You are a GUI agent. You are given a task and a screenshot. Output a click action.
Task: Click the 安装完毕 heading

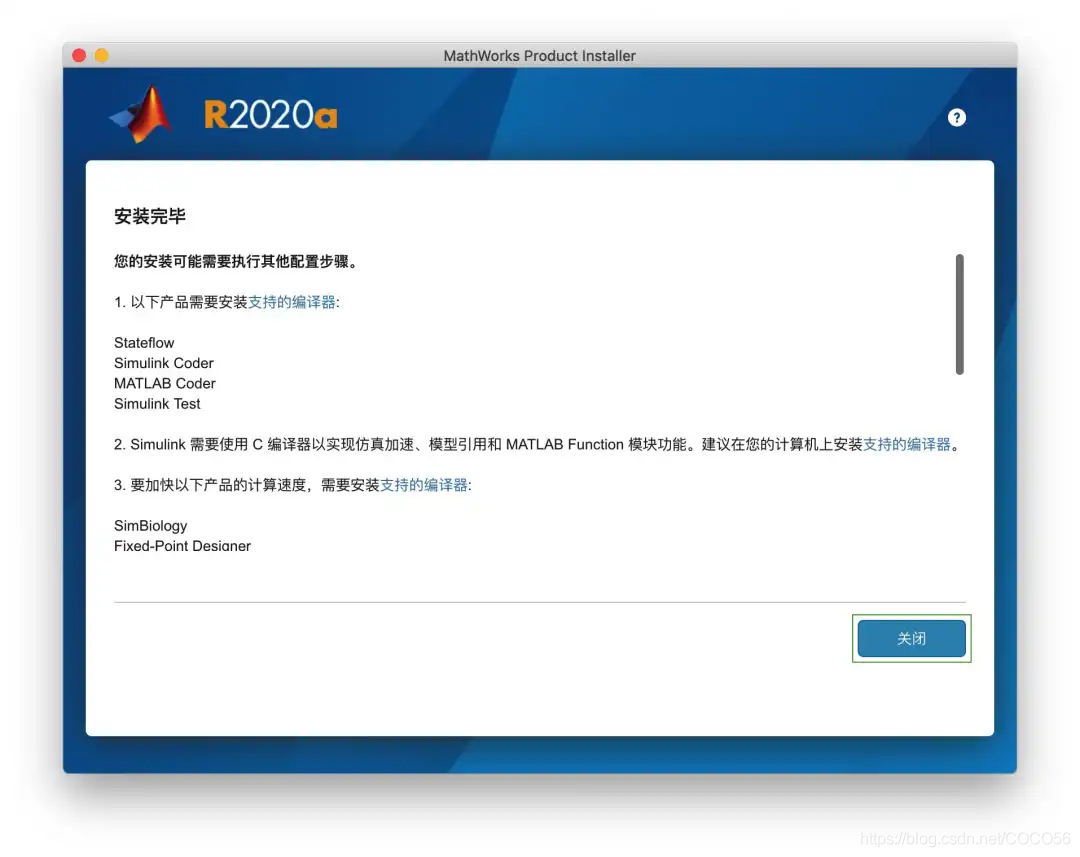pyautogui.click(x=149, y=216)
